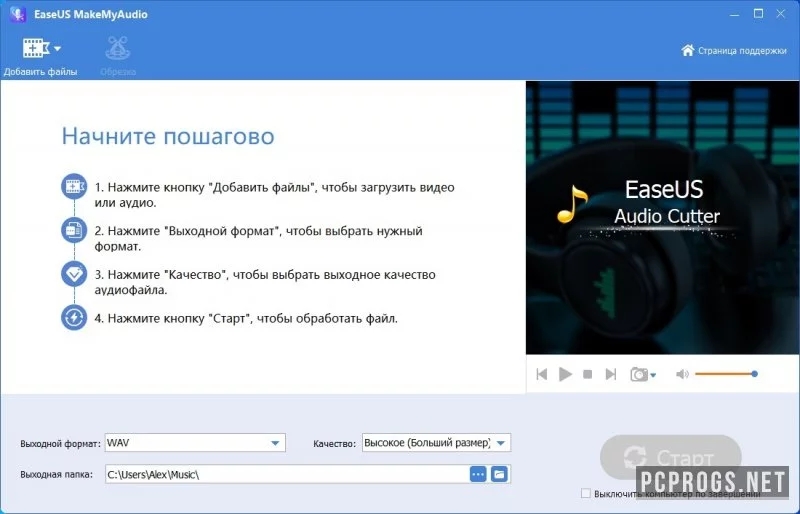Click step 1 add-files circle icon
The width and height of the screenshot is (800, 514).
74,186
